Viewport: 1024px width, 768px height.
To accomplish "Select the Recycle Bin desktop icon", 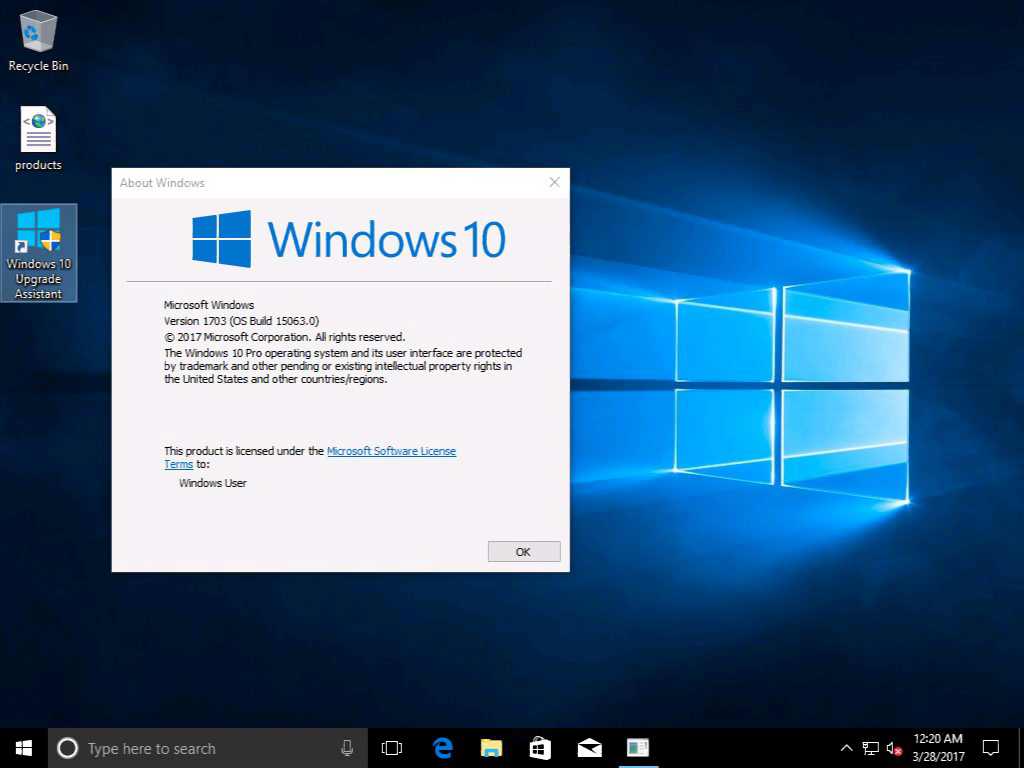I will coord(38,40).
